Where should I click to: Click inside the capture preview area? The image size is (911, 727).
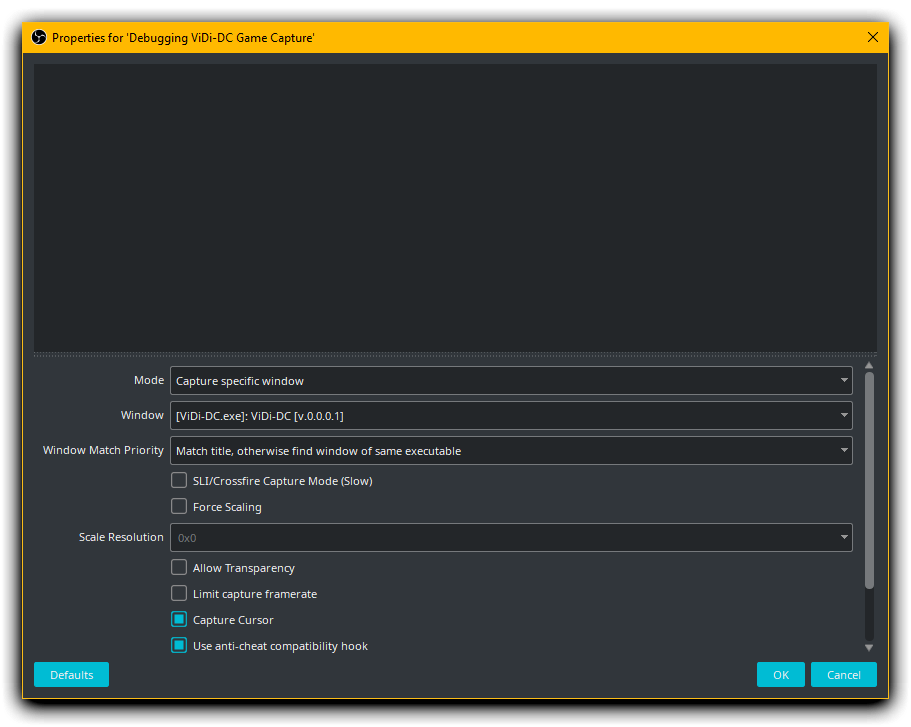pos(455,205)
